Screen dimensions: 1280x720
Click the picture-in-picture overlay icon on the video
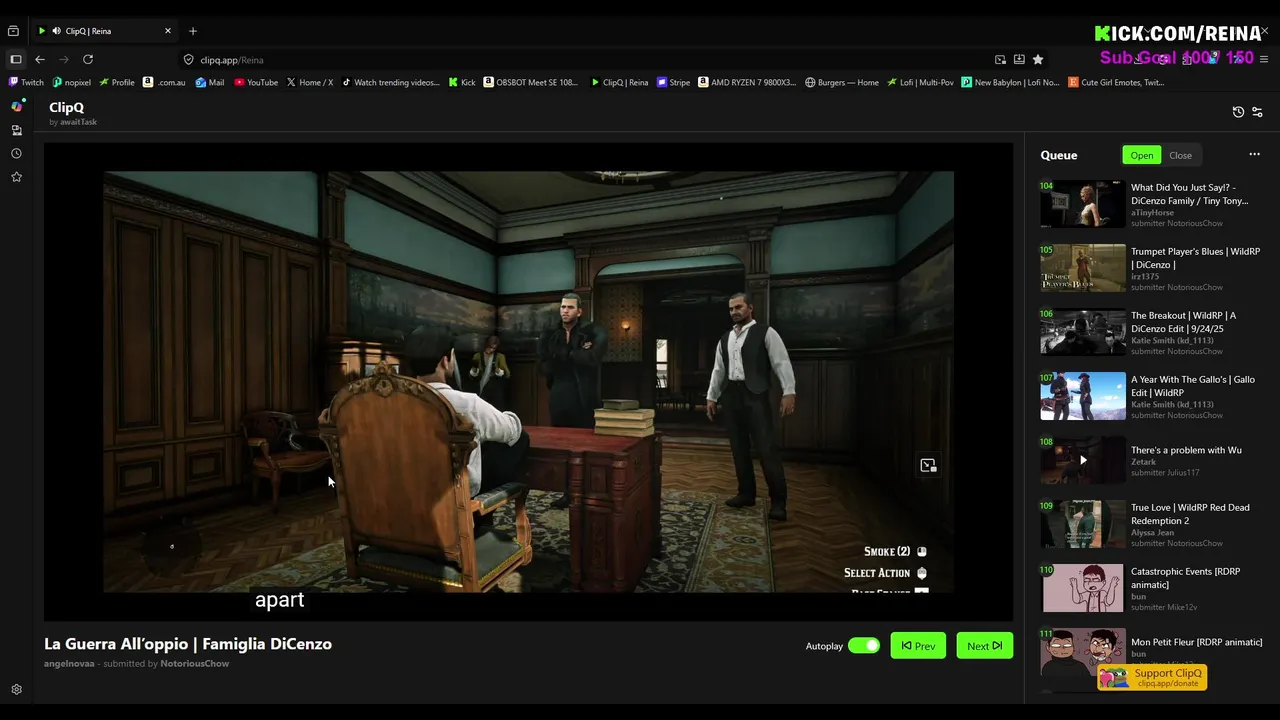click(928, 465)
